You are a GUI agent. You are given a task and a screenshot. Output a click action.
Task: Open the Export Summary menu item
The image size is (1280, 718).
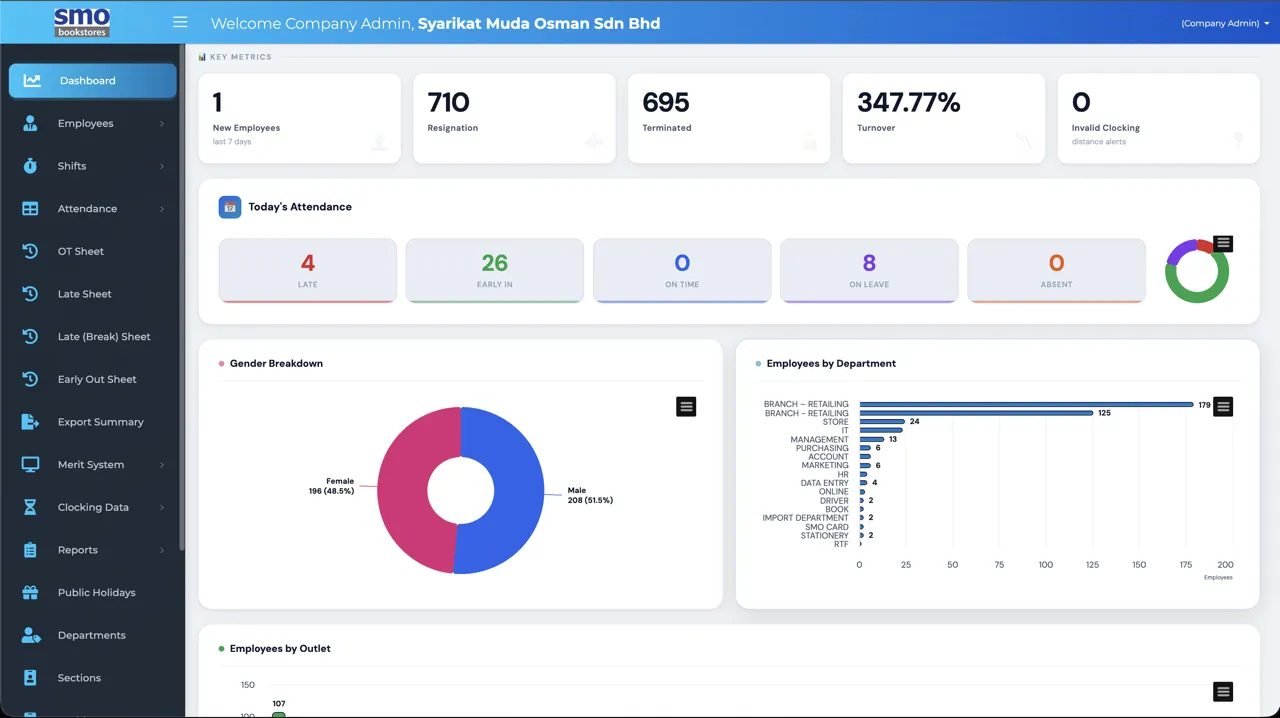[93, 422]
